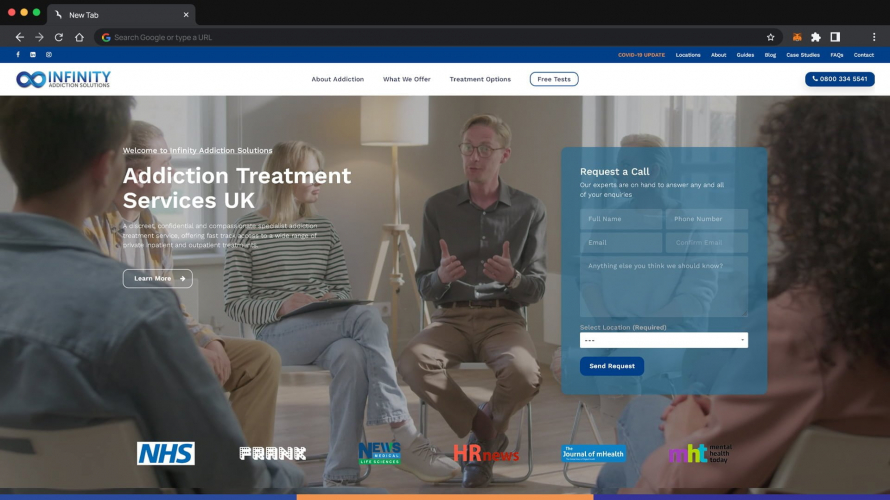Close the New Tab browser tab
Viewport: 890px width, 500px height.
tap(186, 15)
